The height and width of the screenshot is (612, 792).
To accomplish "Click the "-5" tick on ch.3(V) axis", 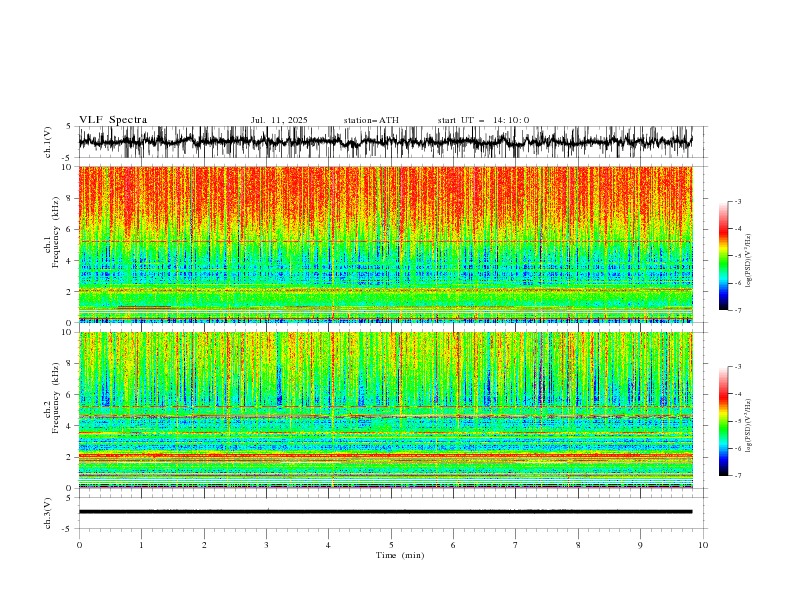I will [x=67, y=529].
